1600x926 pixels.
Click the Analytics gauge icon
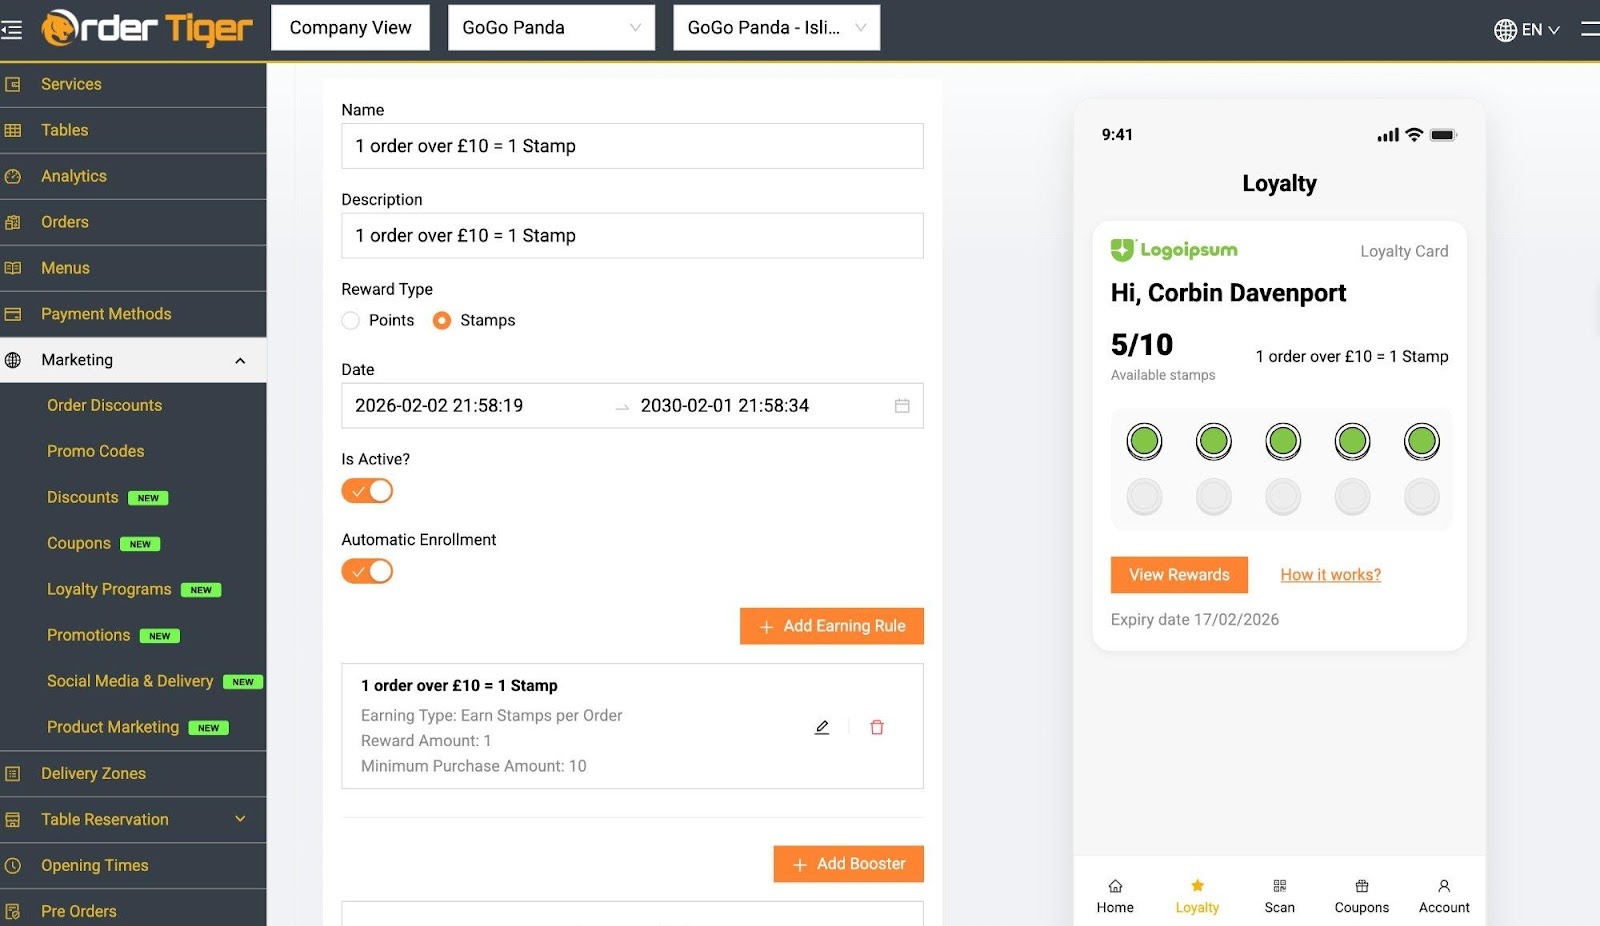click(x=13, y=176)
